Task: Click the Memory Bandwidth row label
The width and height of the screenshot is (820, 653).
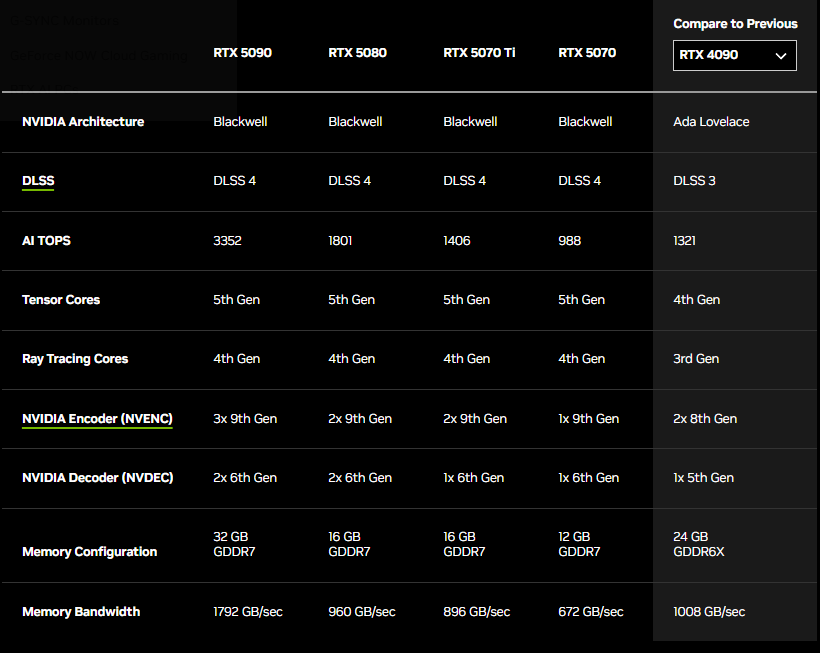Action: (81, 612)
